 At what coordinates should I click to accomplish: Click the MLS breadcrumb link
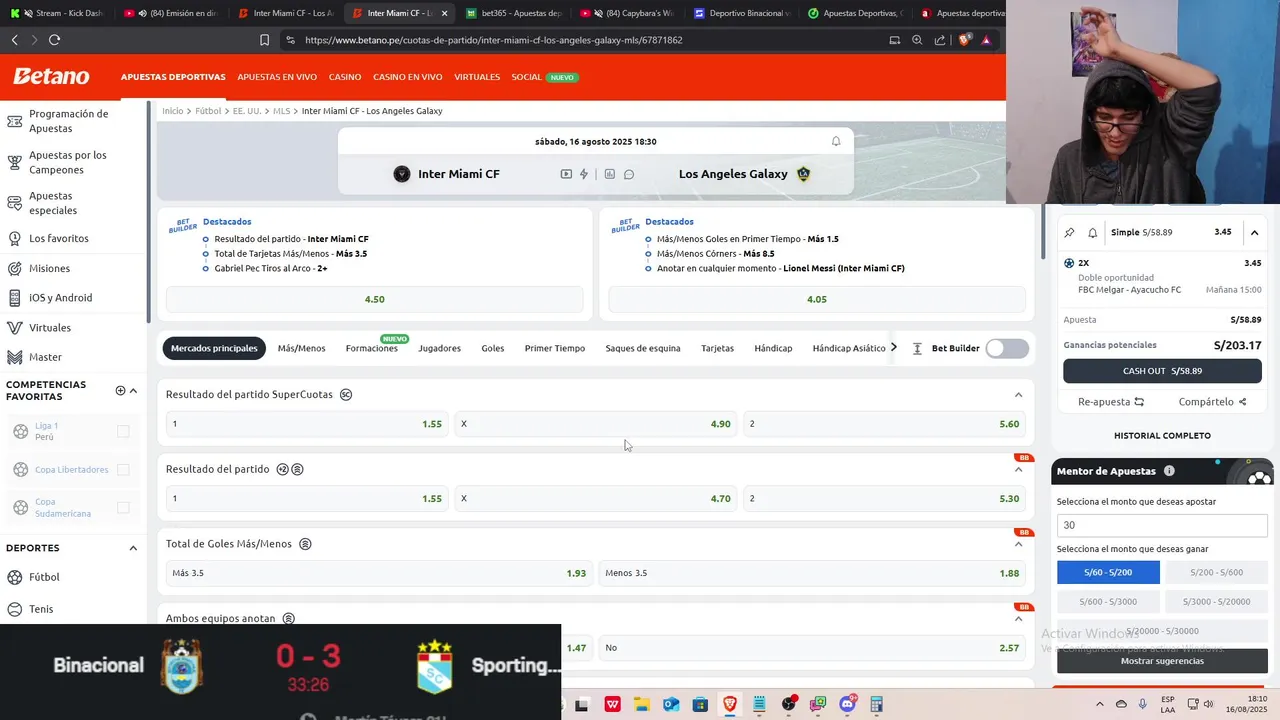tap(282, 111)
